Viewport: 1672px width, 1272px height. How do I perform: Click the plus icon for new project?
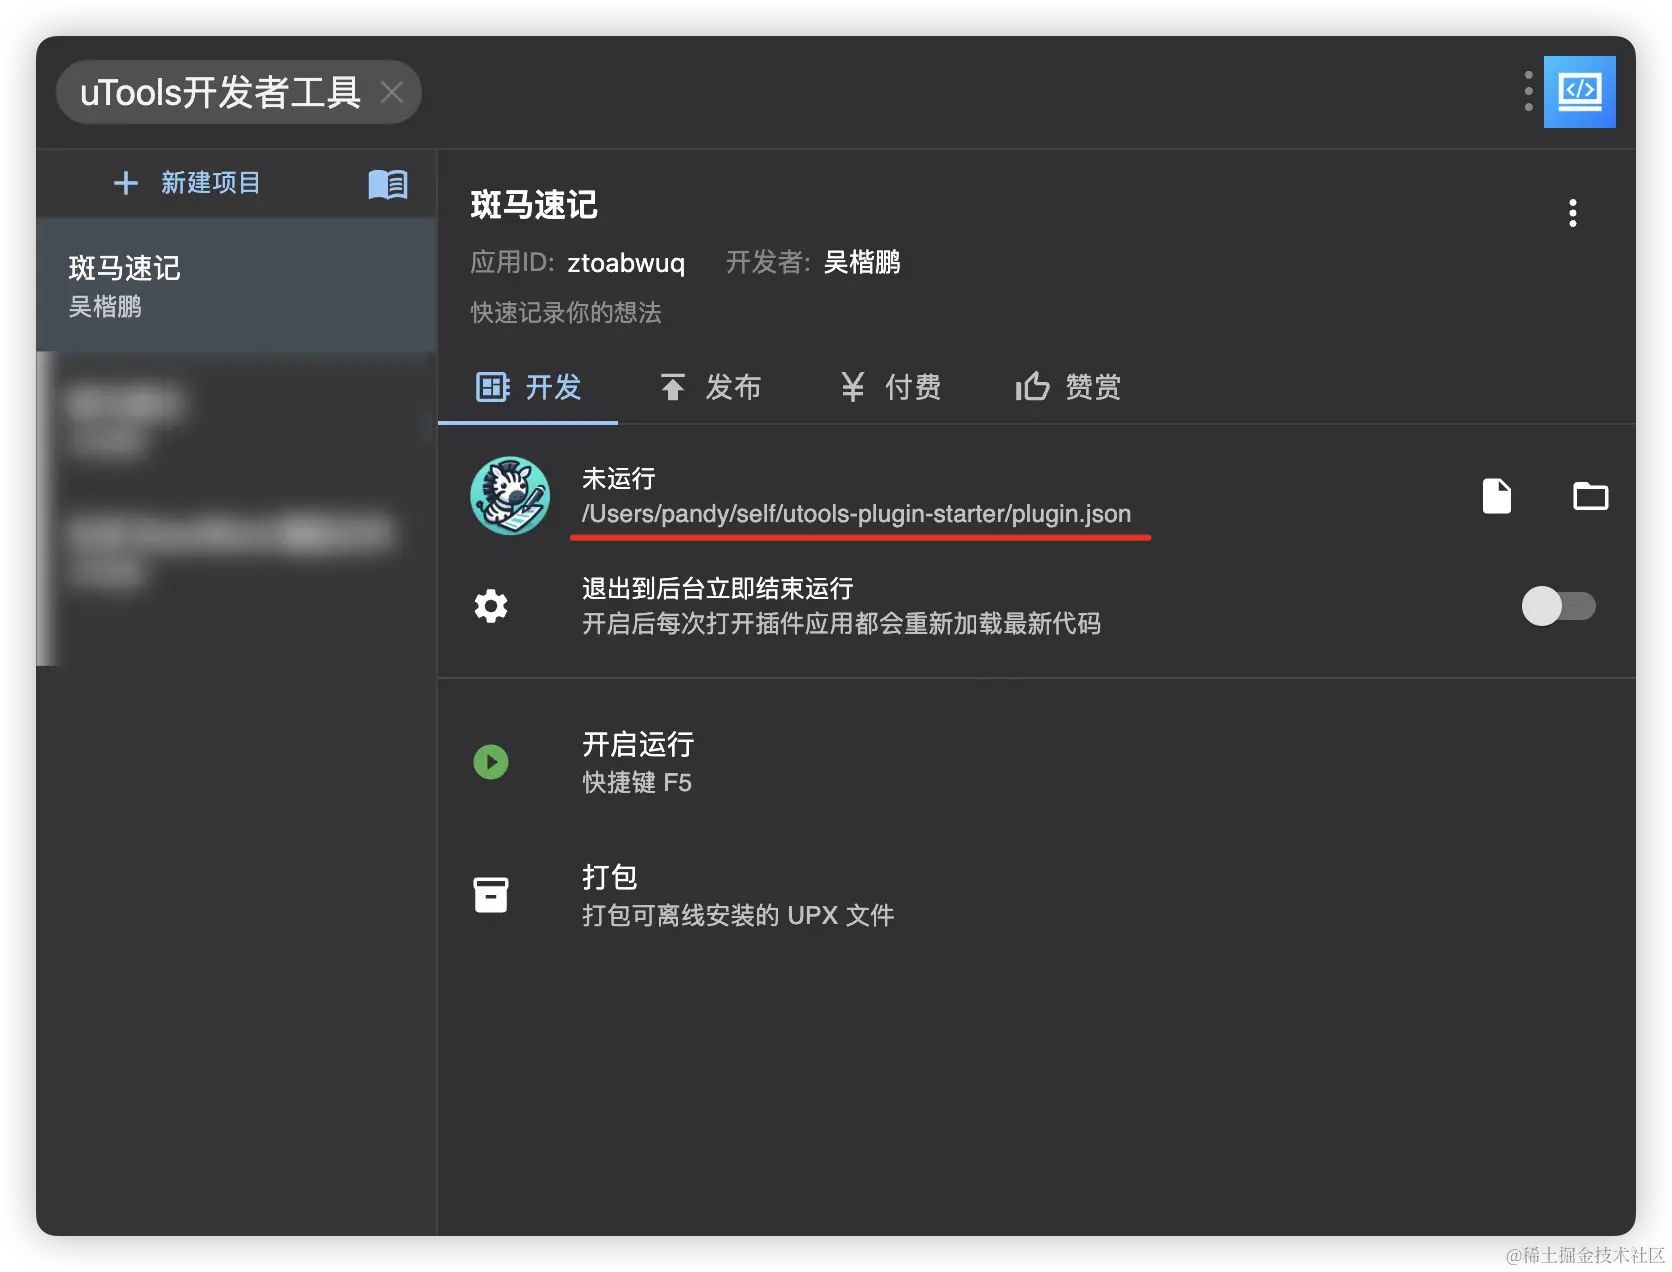126,183
